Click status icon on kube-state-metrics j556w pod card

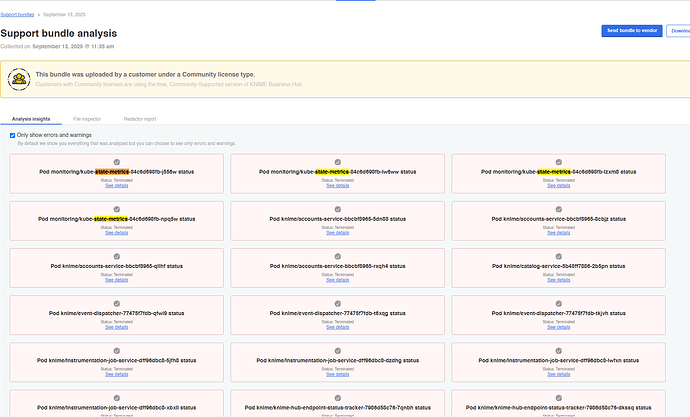click(117, 162)
